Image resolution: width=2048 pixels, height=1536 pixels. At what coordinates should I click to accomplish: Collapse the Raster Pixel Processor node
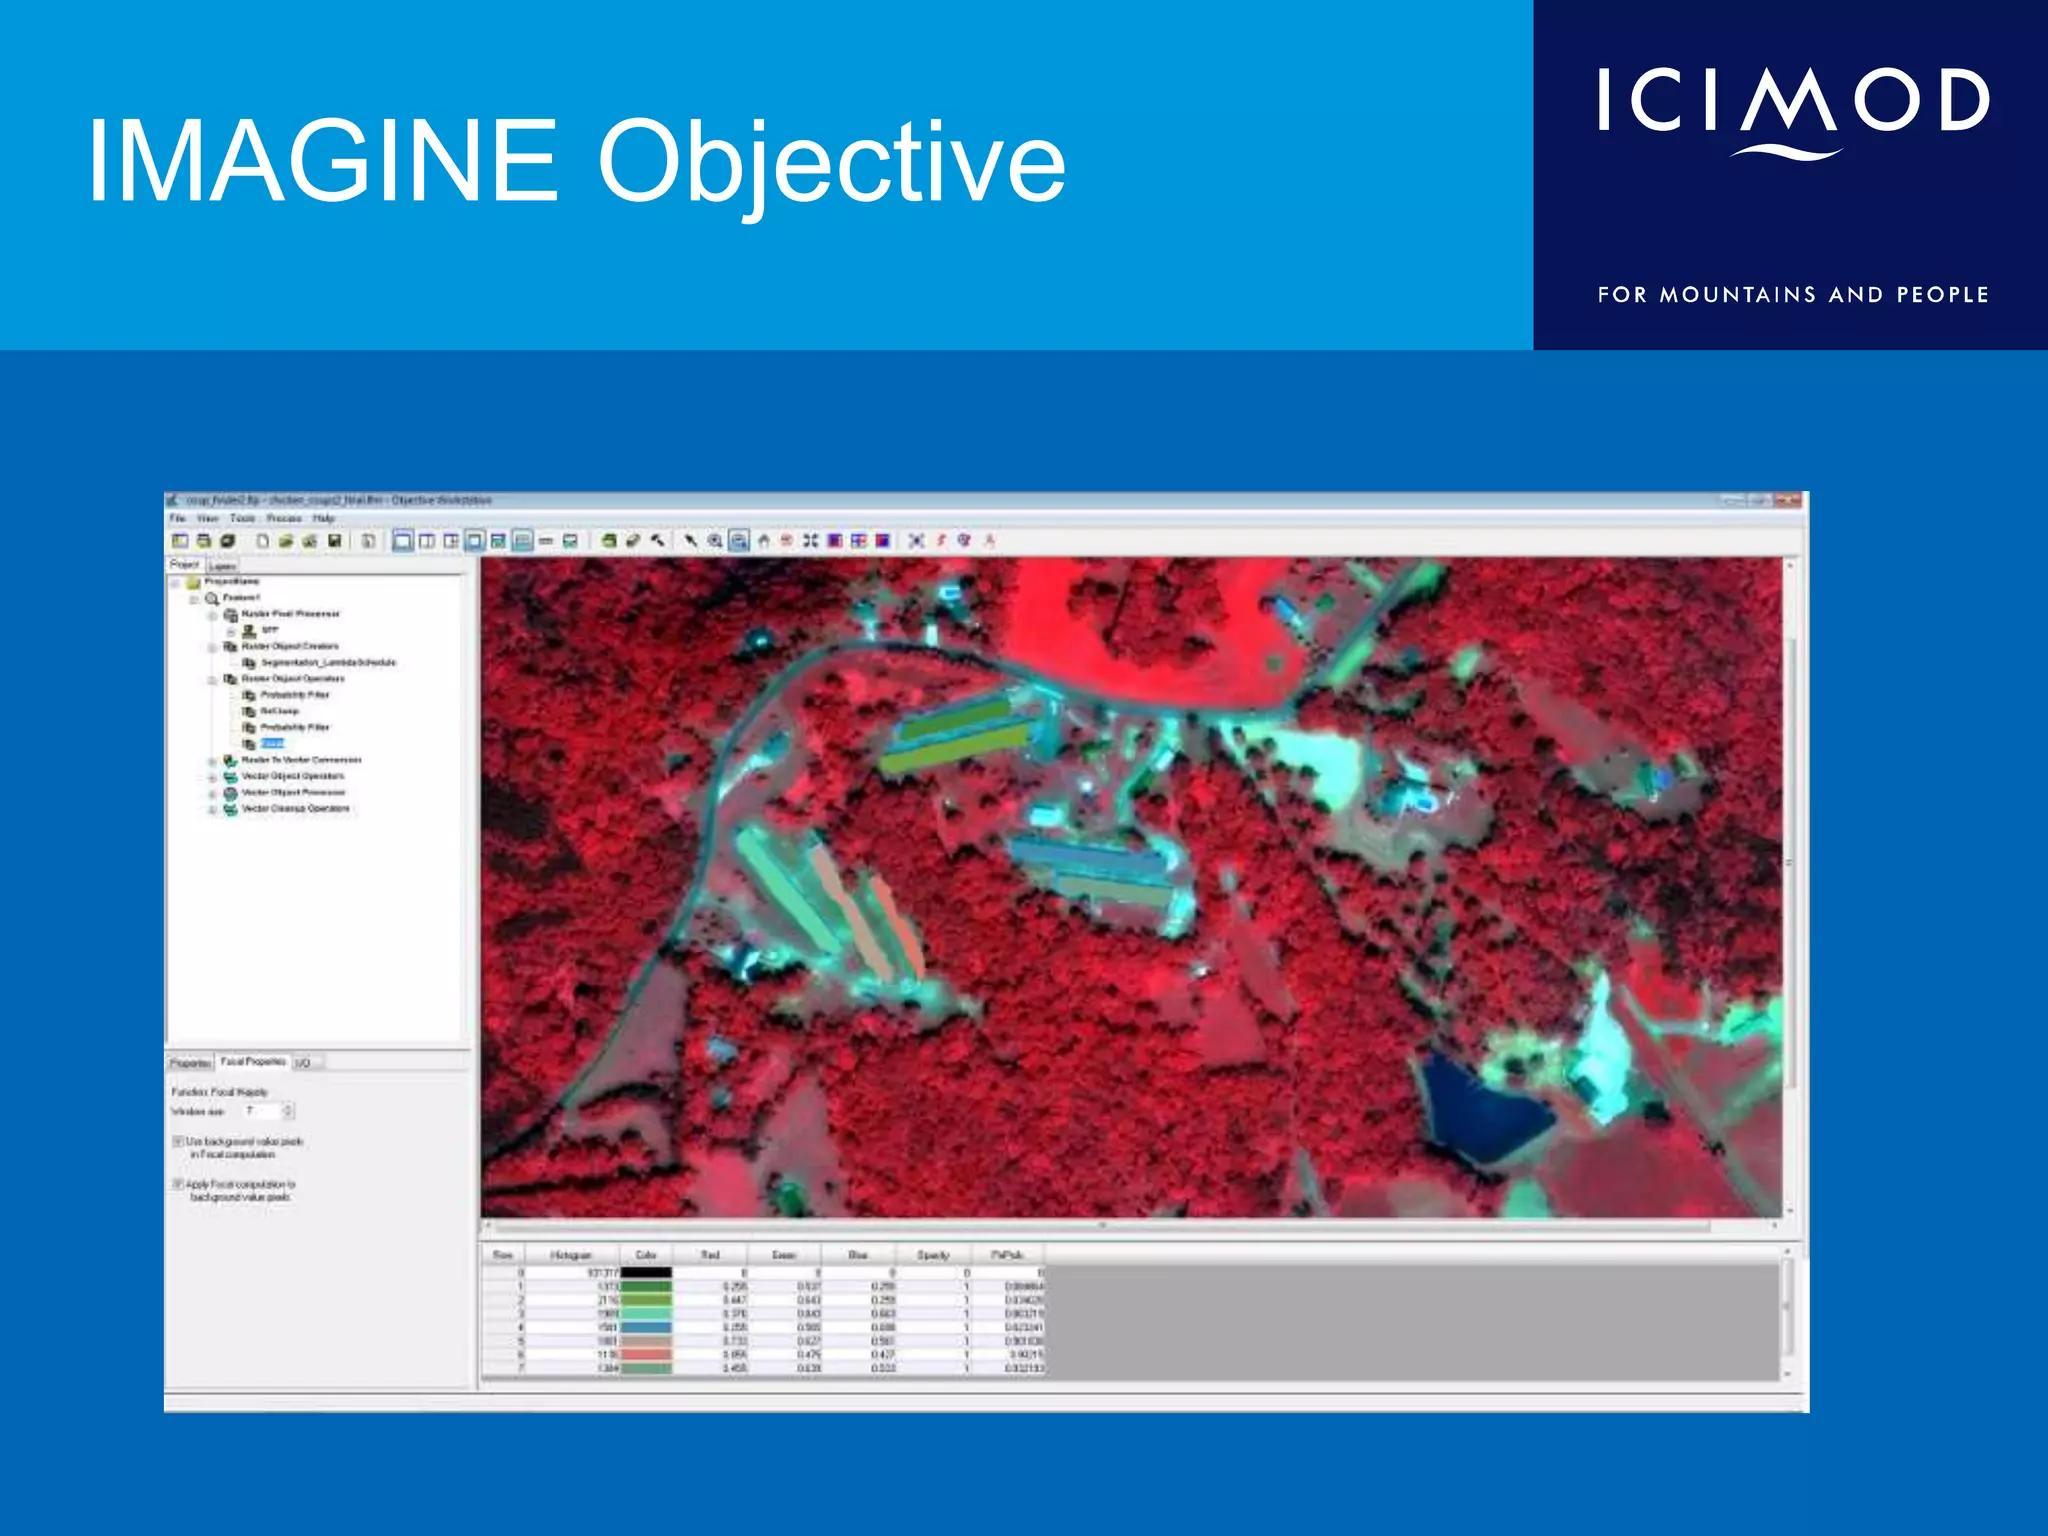pos(212,615)
